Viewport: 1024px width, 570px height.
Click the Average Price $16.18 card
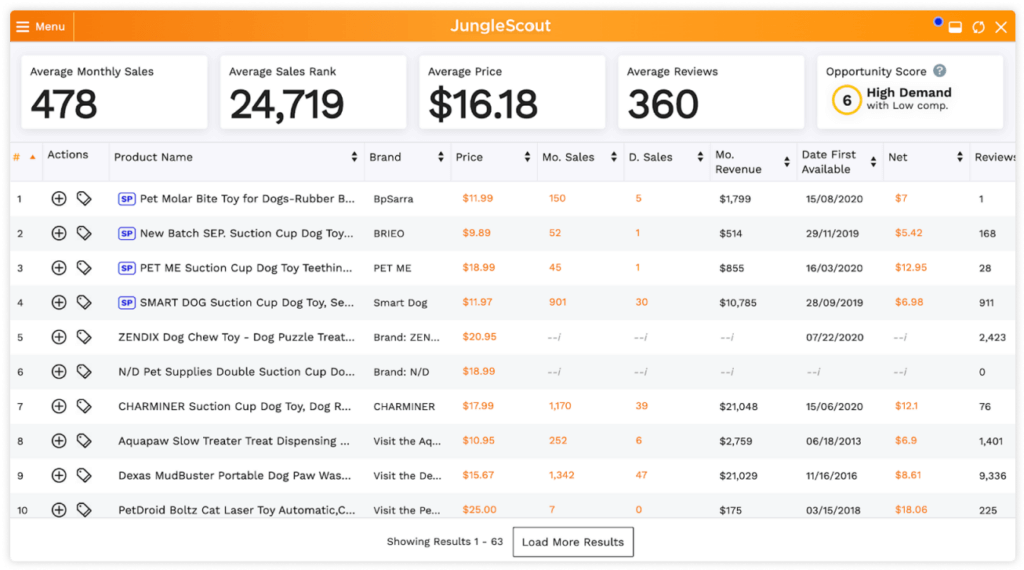512,92
